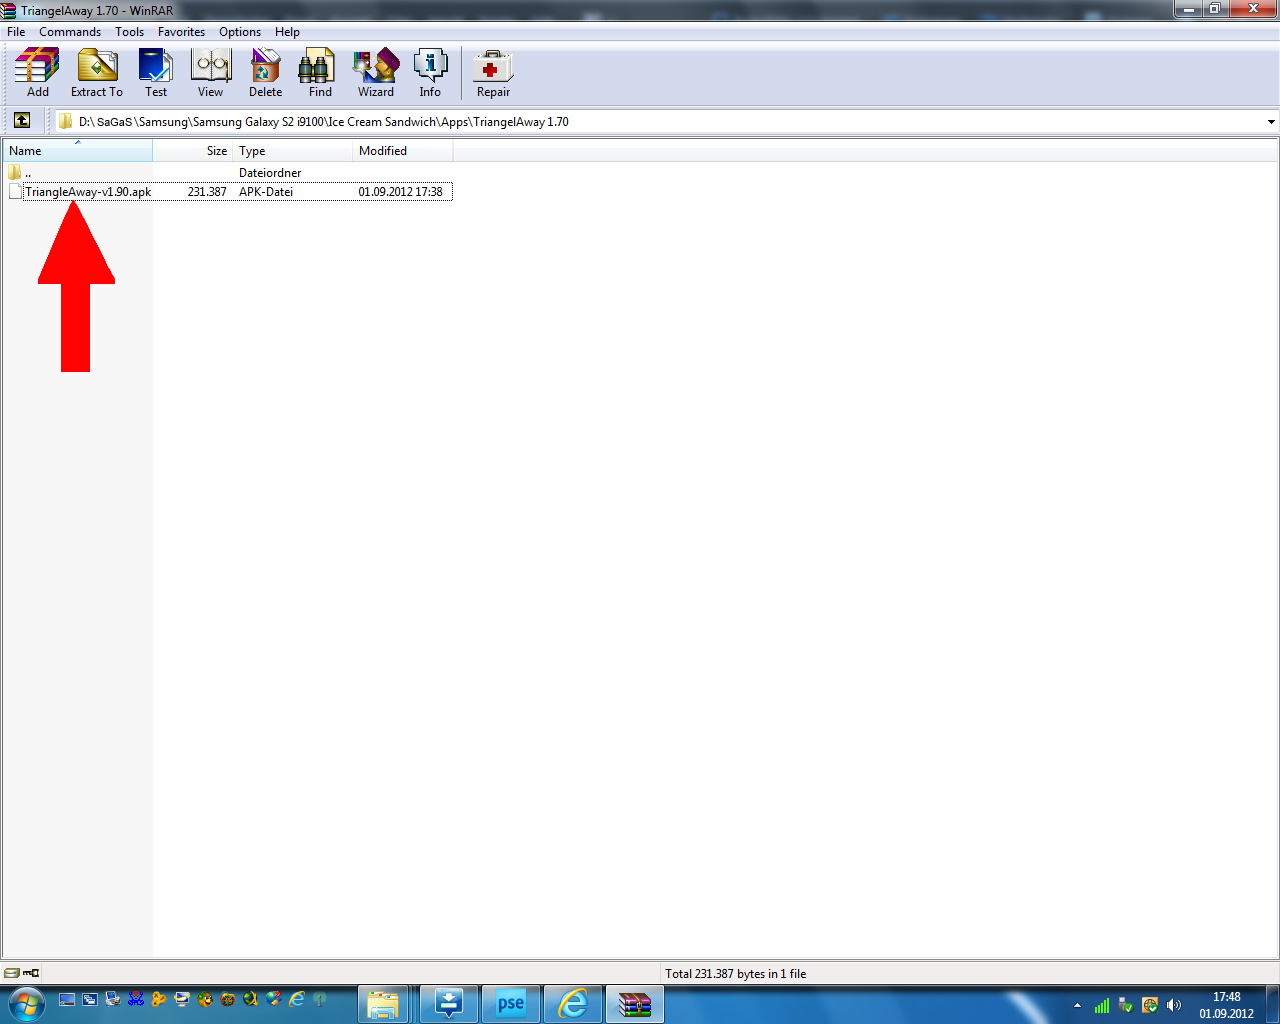Click the archive path address field
Viewport: 1280px width, 1024px height.
pyautogui.click(x=660, y=122)
